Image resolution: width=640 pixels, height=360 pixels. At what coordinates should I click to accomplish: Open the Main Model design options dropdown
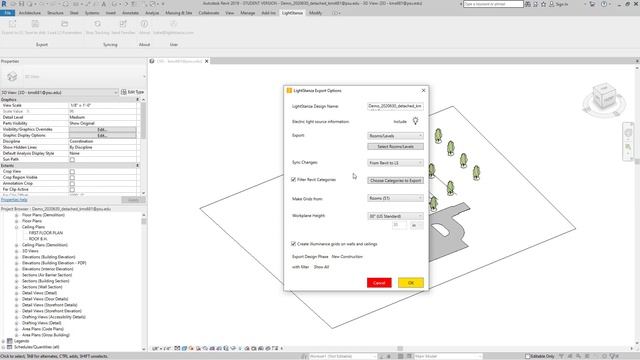tap(448, 356)
